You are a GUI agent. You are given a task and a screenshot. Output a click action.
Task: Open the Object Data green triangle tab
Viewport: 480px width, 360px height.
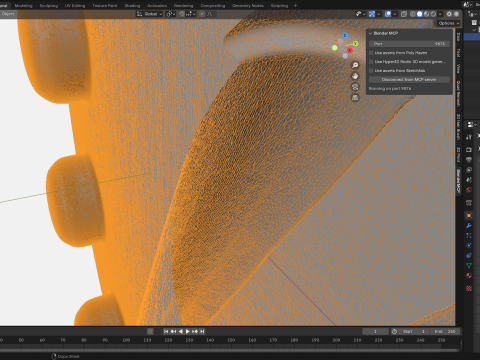469,266
